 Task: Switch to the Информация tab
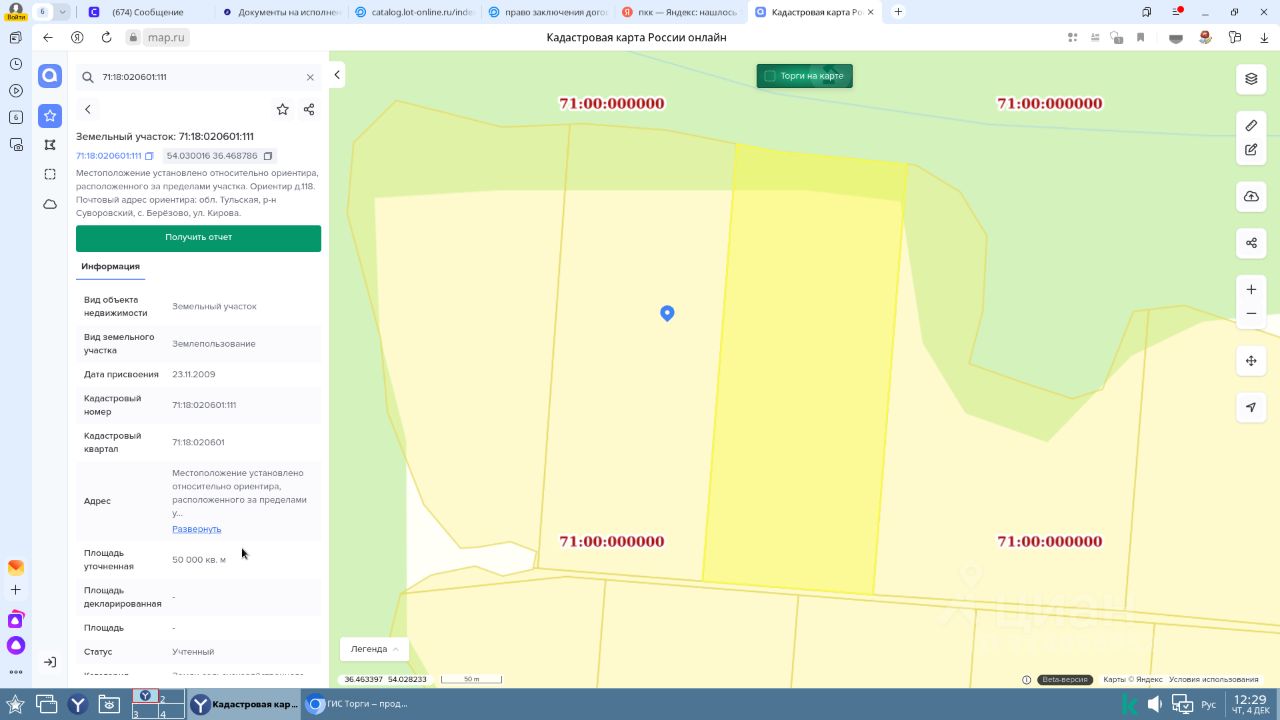tap(110, 267)
